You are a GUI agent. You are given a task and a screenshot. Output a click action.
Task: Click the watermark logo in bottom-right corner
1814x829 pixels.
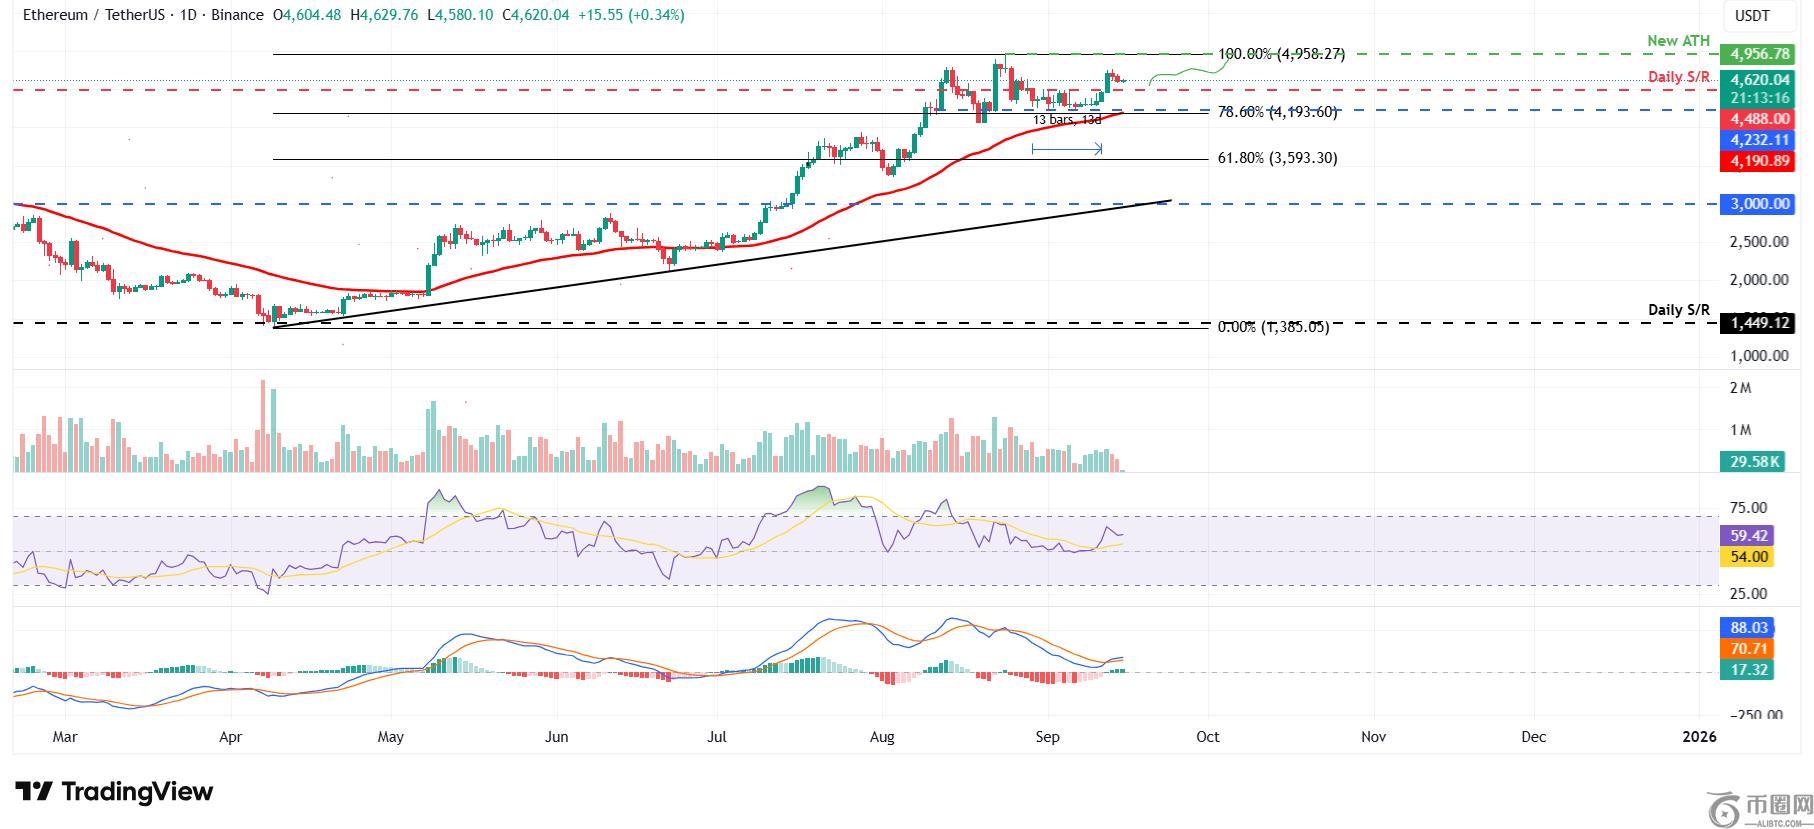pyautogui.click(x=1759, y=808)
